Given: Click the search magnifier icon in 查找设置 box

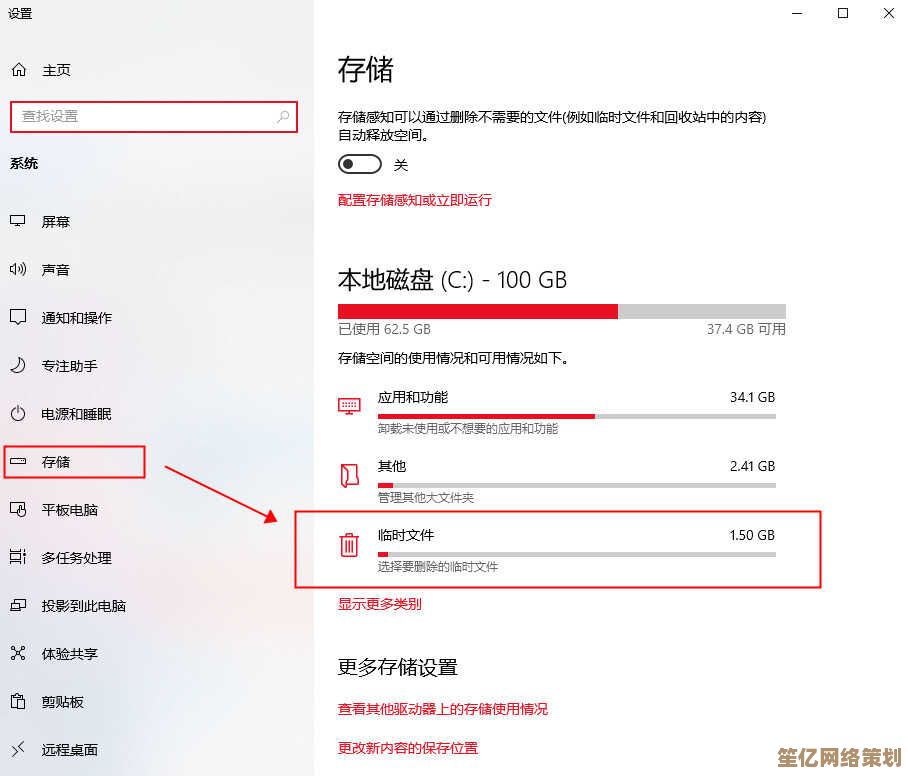Looking at the screenshot, I should tap(283, 116).
